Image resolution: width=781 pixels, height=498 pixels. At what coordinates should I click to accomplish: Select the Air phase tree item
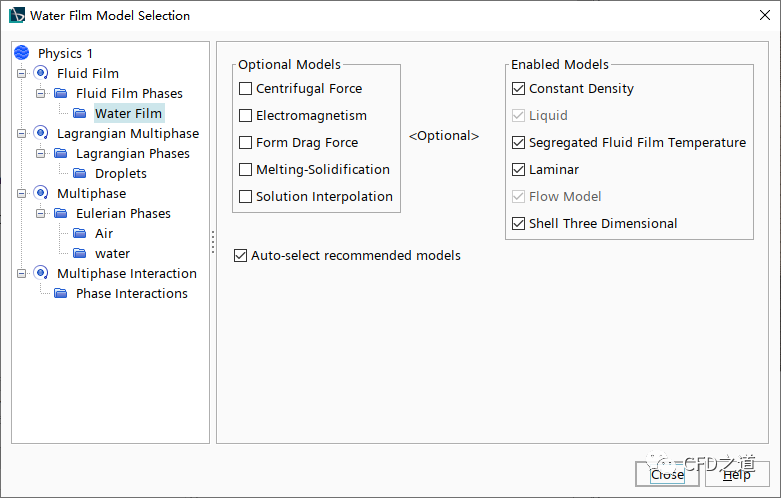click(x=104, y=233)
